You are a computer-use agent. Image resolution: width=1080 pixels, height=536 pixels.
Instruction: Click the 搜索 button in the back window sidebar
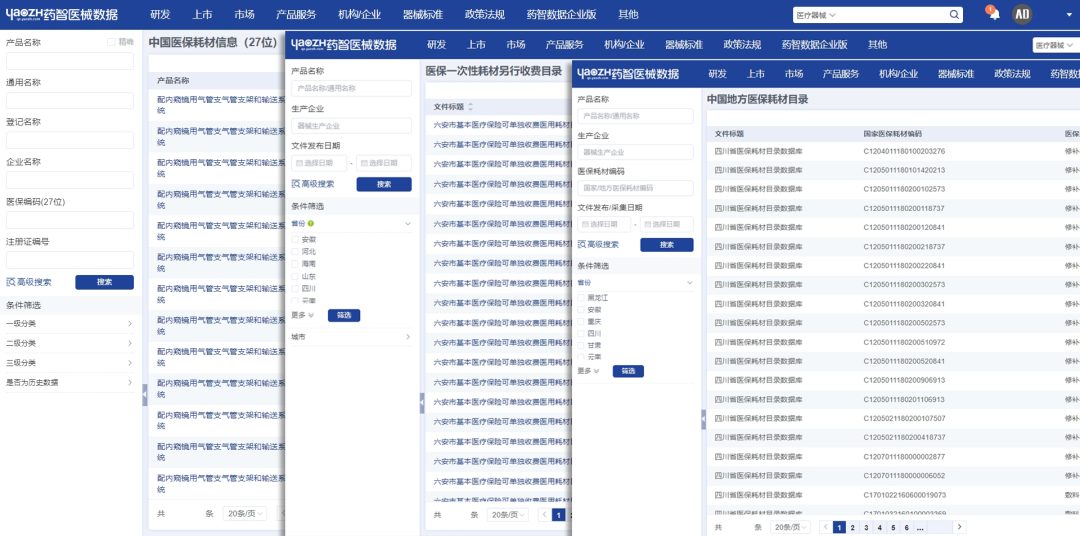point(105,282)
